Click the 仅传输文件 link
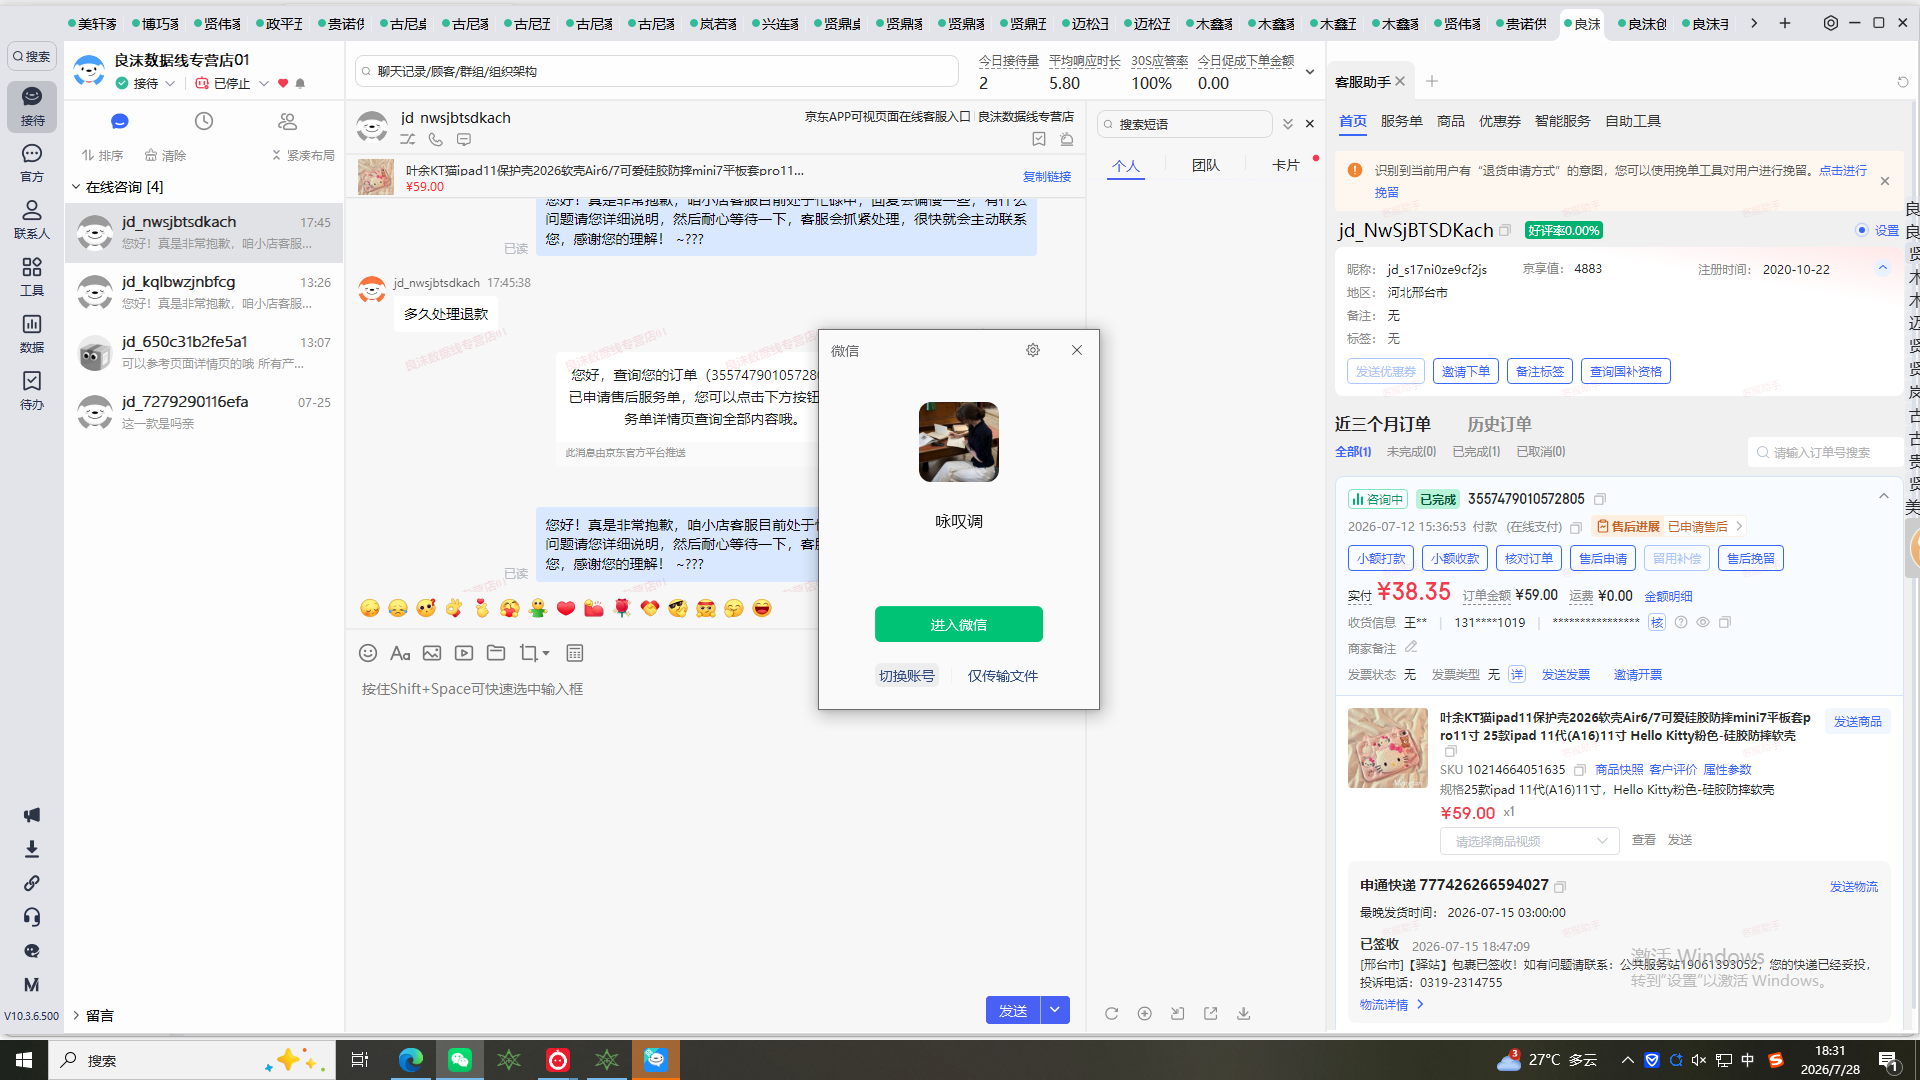This screenshot has height=1080, width=1920. pyautogui.click(x=1003, y=676)
